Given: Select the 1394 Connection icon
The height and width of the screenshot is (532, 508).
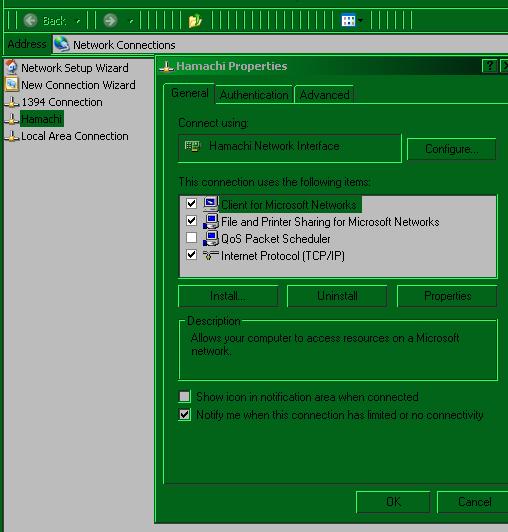Looking at the screenshot, I should [12, 102].
